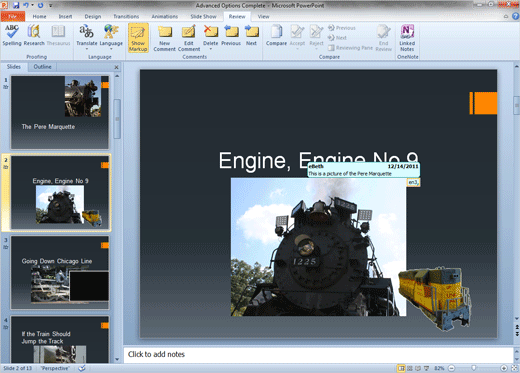Save the presentation from Quick Access Toolbar
The image size is (520, 373).
point(16,5)
